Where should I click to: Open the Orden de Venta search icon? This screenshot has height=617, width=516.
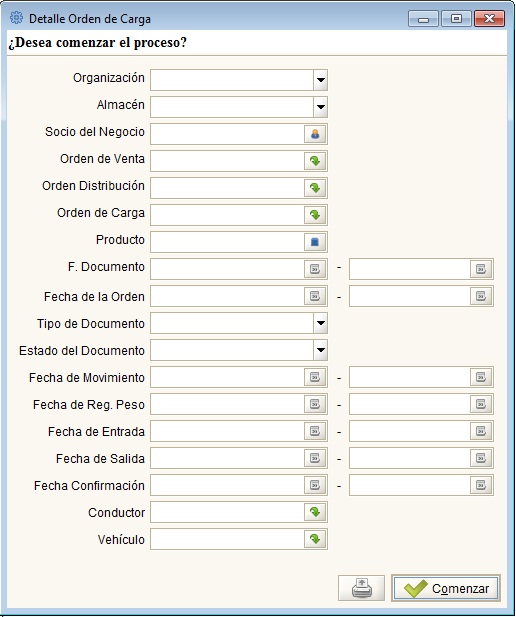(315, 161)
